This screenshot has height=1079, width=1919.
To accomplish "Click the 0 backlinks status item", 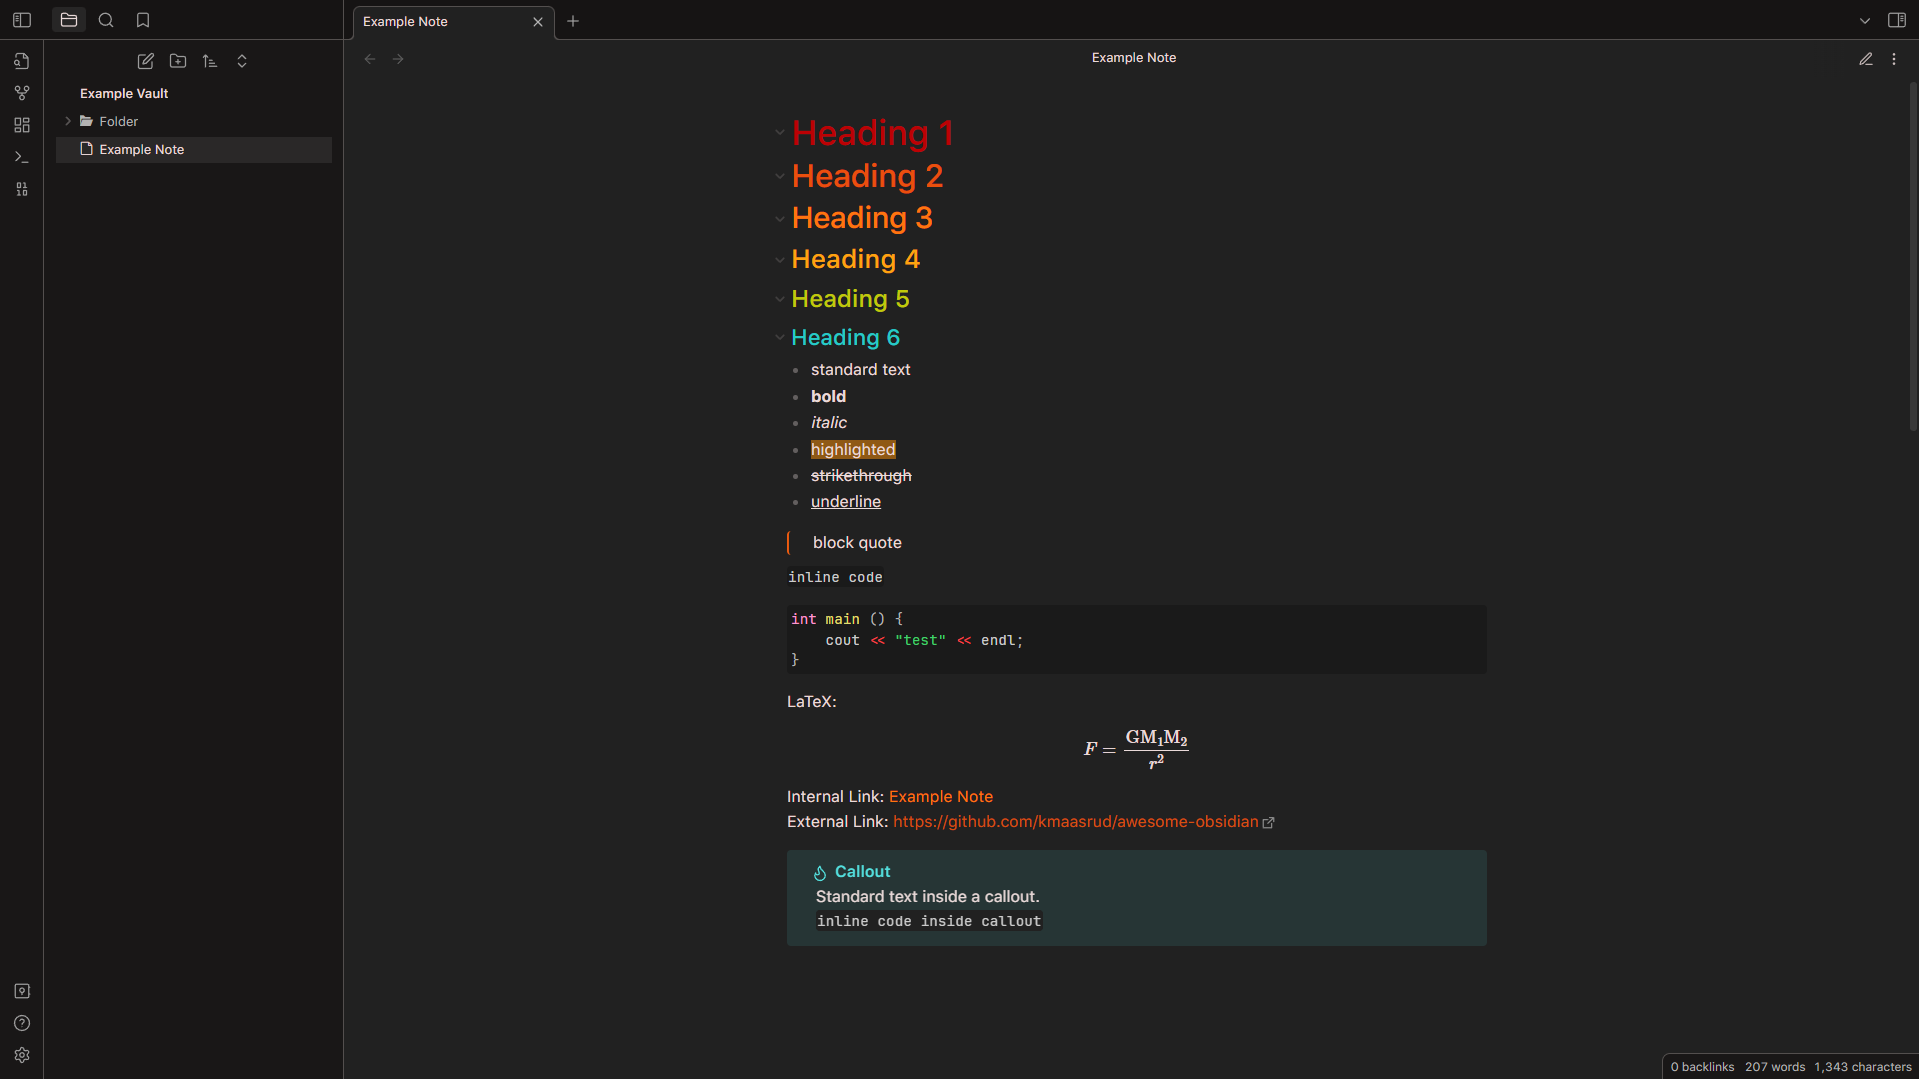I will pos(1702,1067).
